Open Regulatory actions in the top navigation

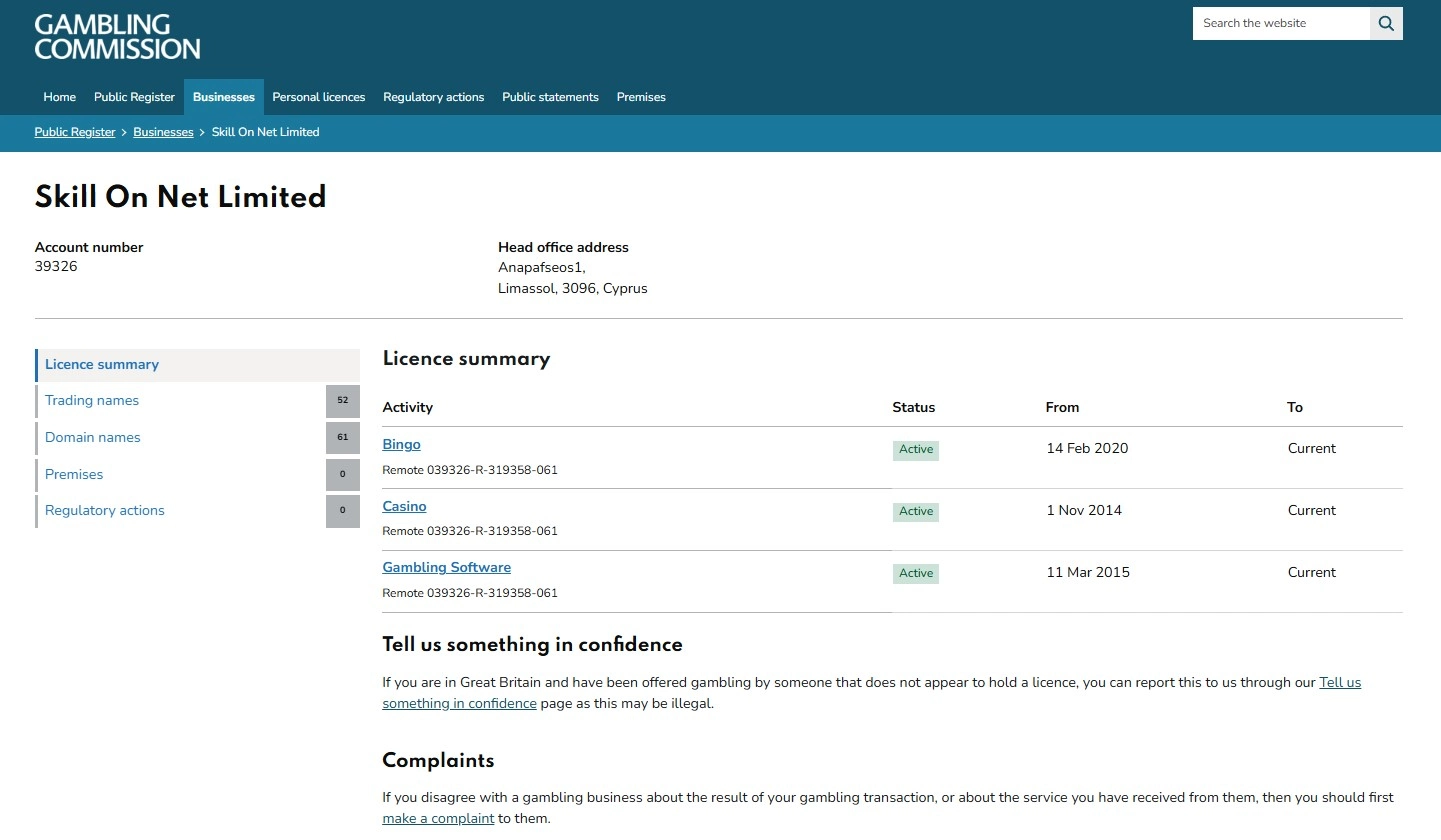434,97
